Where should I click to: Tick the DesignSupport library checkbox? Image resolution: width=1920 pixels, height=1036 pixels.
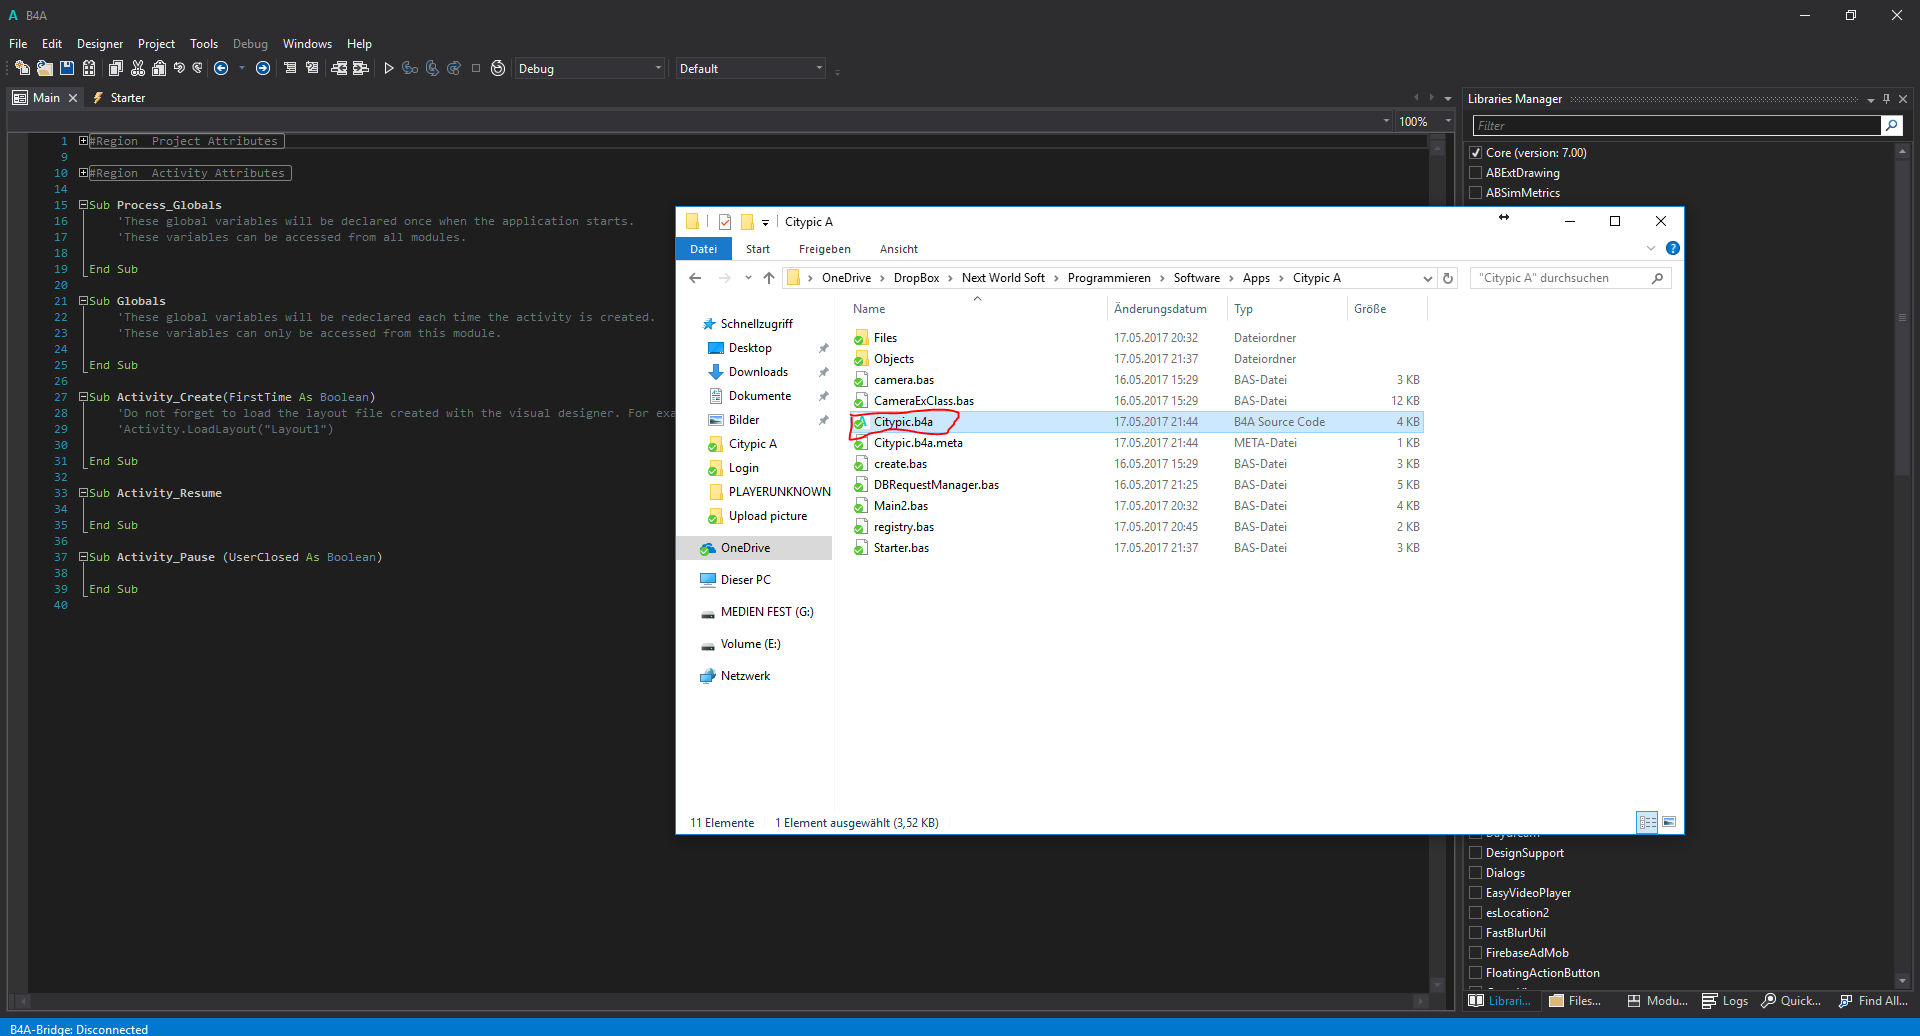1475,853
